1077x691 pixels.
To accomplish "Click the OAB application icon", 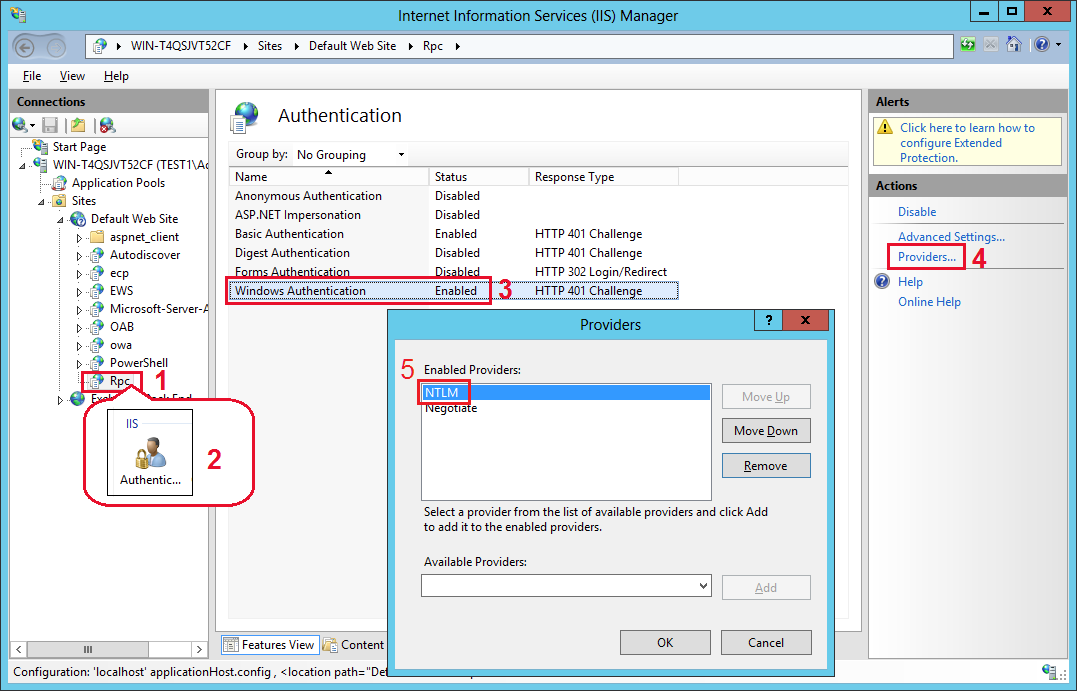I will click(x=97, y=327).
